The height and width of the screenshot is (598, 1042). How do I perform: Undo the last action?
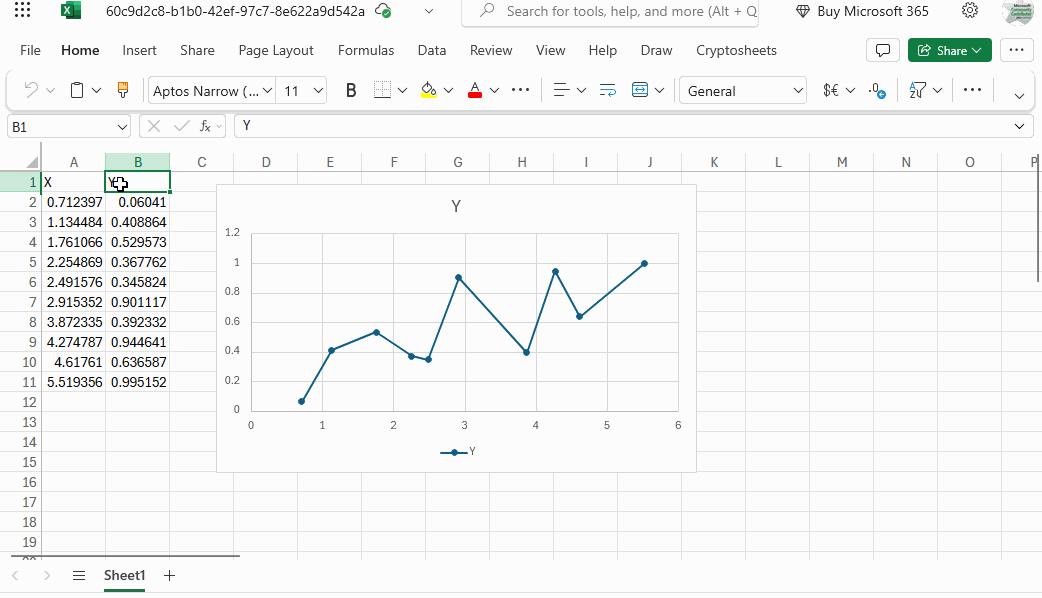(30, 90)
